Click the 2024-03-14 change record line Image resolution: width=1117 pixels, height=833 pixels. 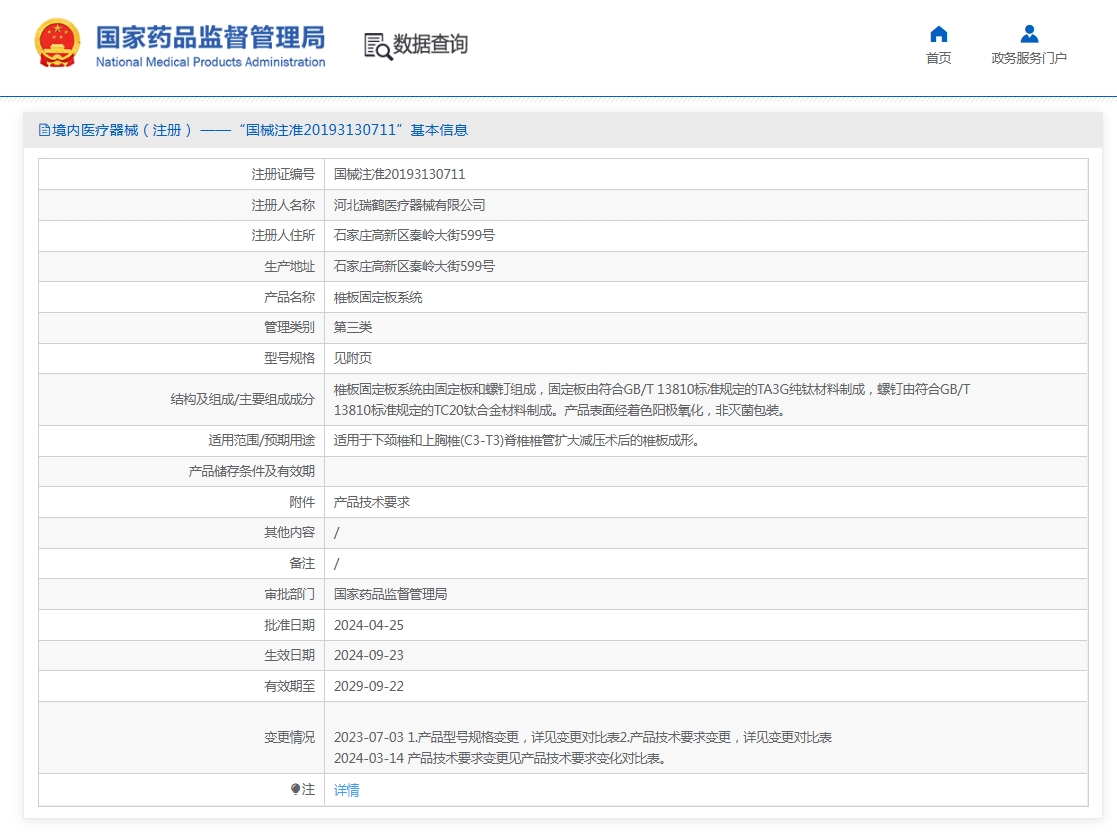tap(500, 758)
